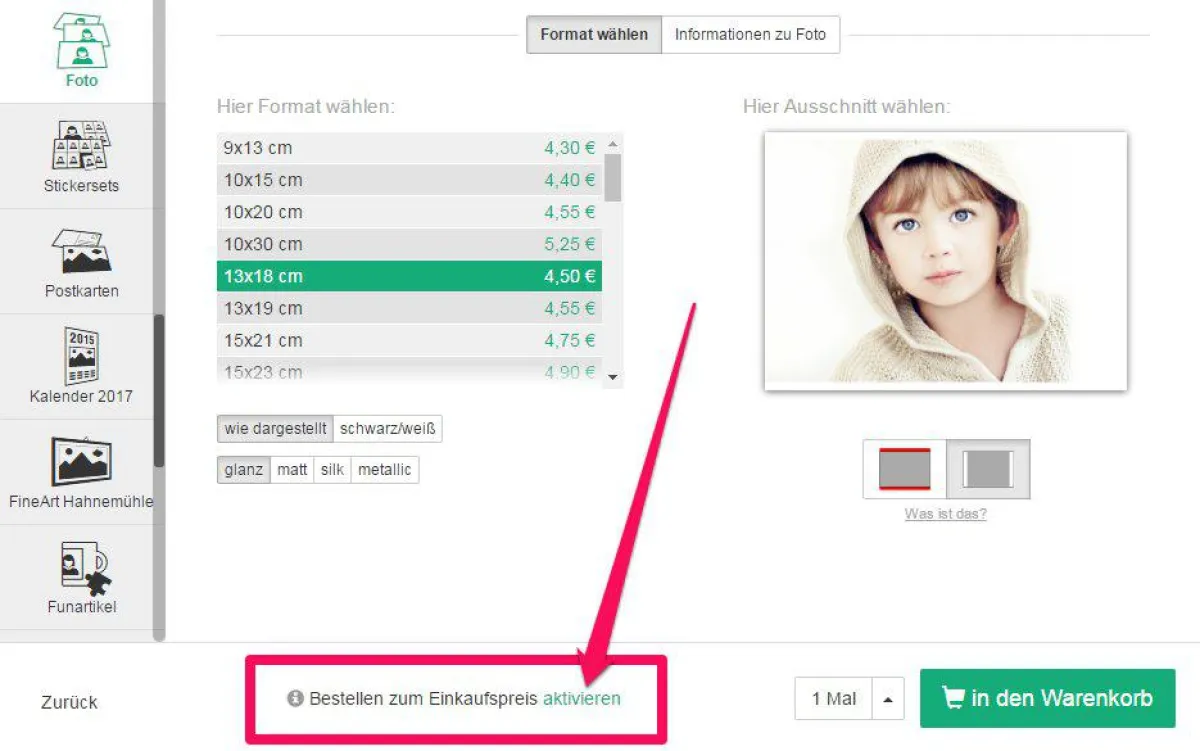
Task: Click the scroll-down arrow of the format list
Action: coord(612,378)
